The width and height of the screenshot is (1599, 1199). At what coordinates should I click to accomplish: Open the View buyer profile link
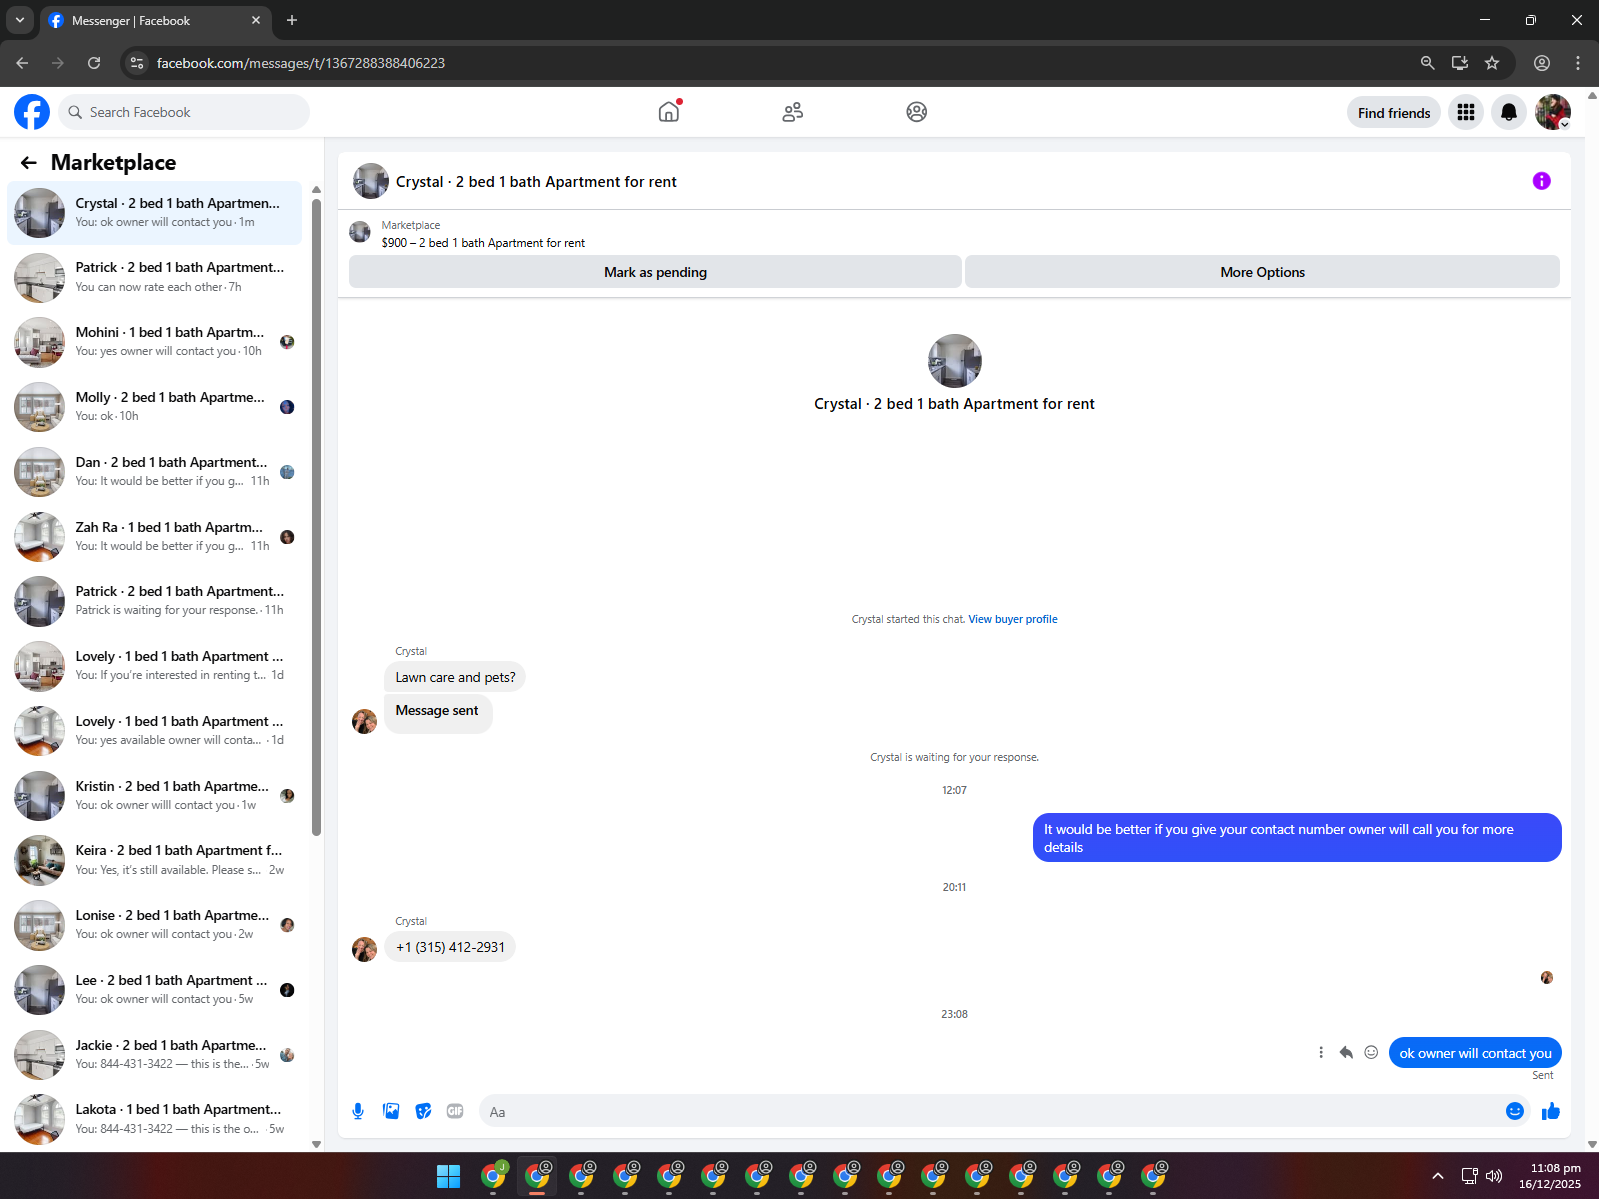click(x=1012, y=619)
